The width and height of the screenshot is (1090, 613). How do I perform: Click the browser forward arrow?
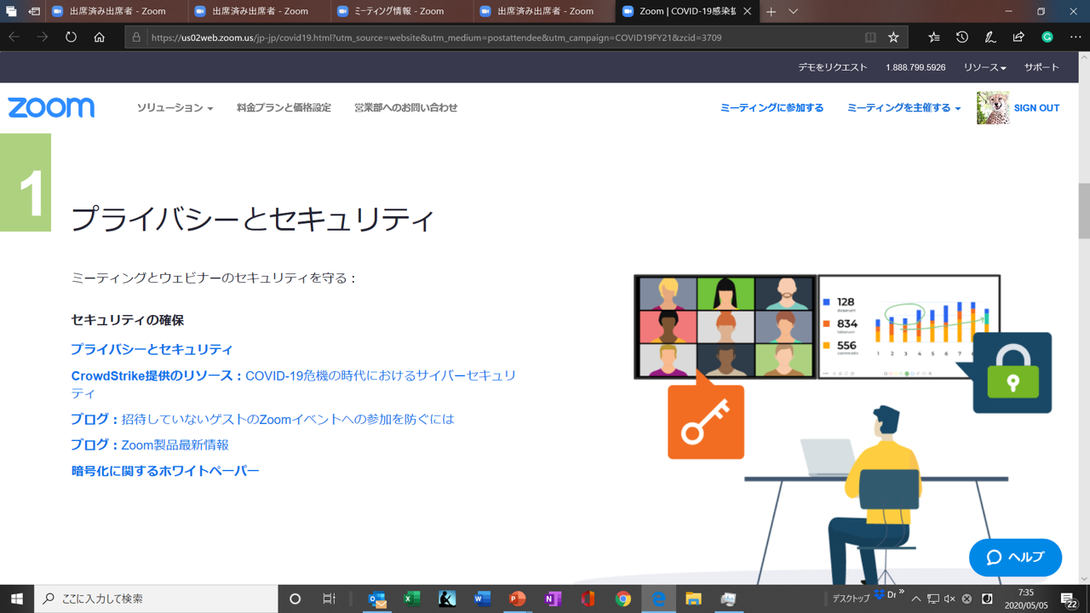click(42, 38)
